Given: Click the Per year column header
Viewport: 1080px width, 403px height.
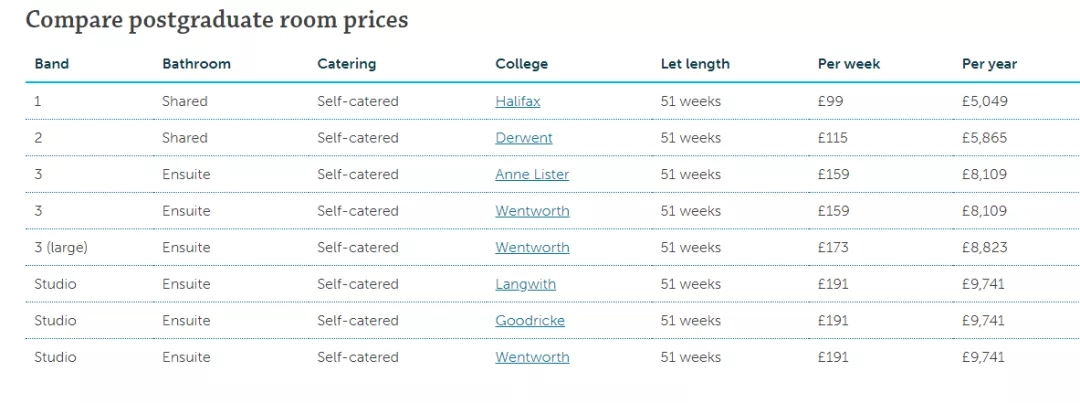Looking at the screenshot, I should (x=989, y=64).
